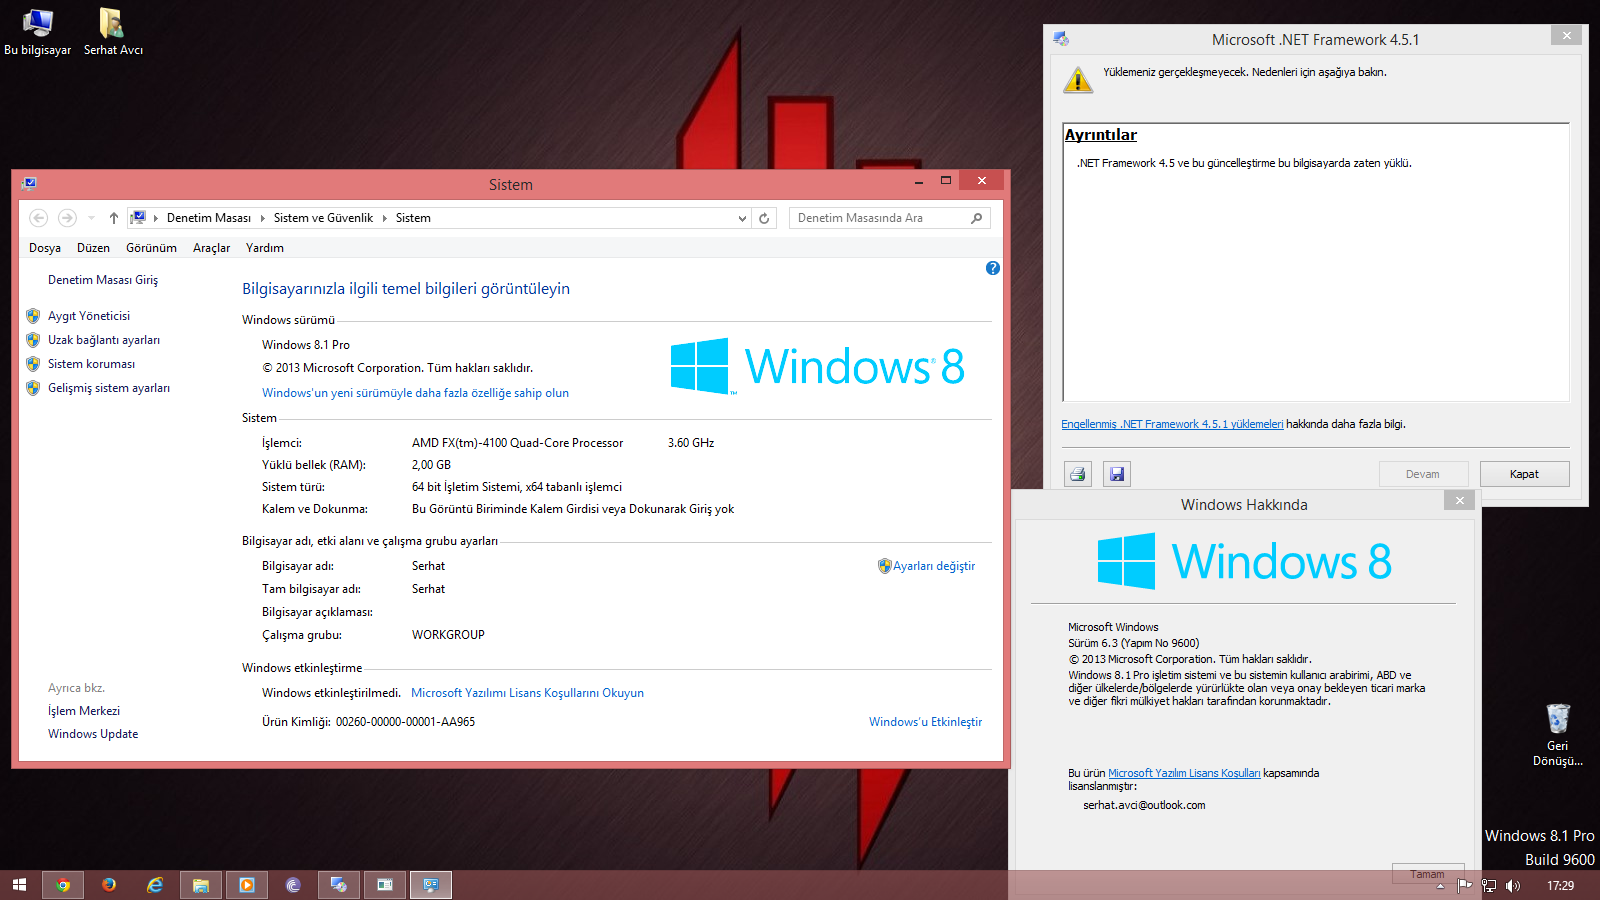
Task: Click Sistem ve Güvenlik breadcrumb
Action: pyautogui.click(x=323, y=218)
